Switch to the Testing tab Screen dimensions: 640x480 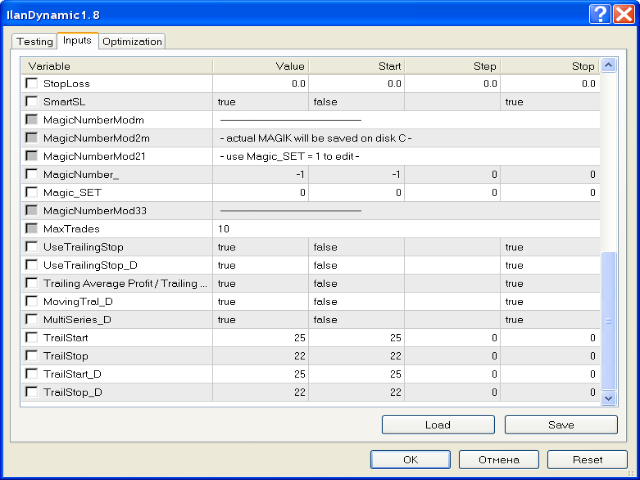[35, 42]
